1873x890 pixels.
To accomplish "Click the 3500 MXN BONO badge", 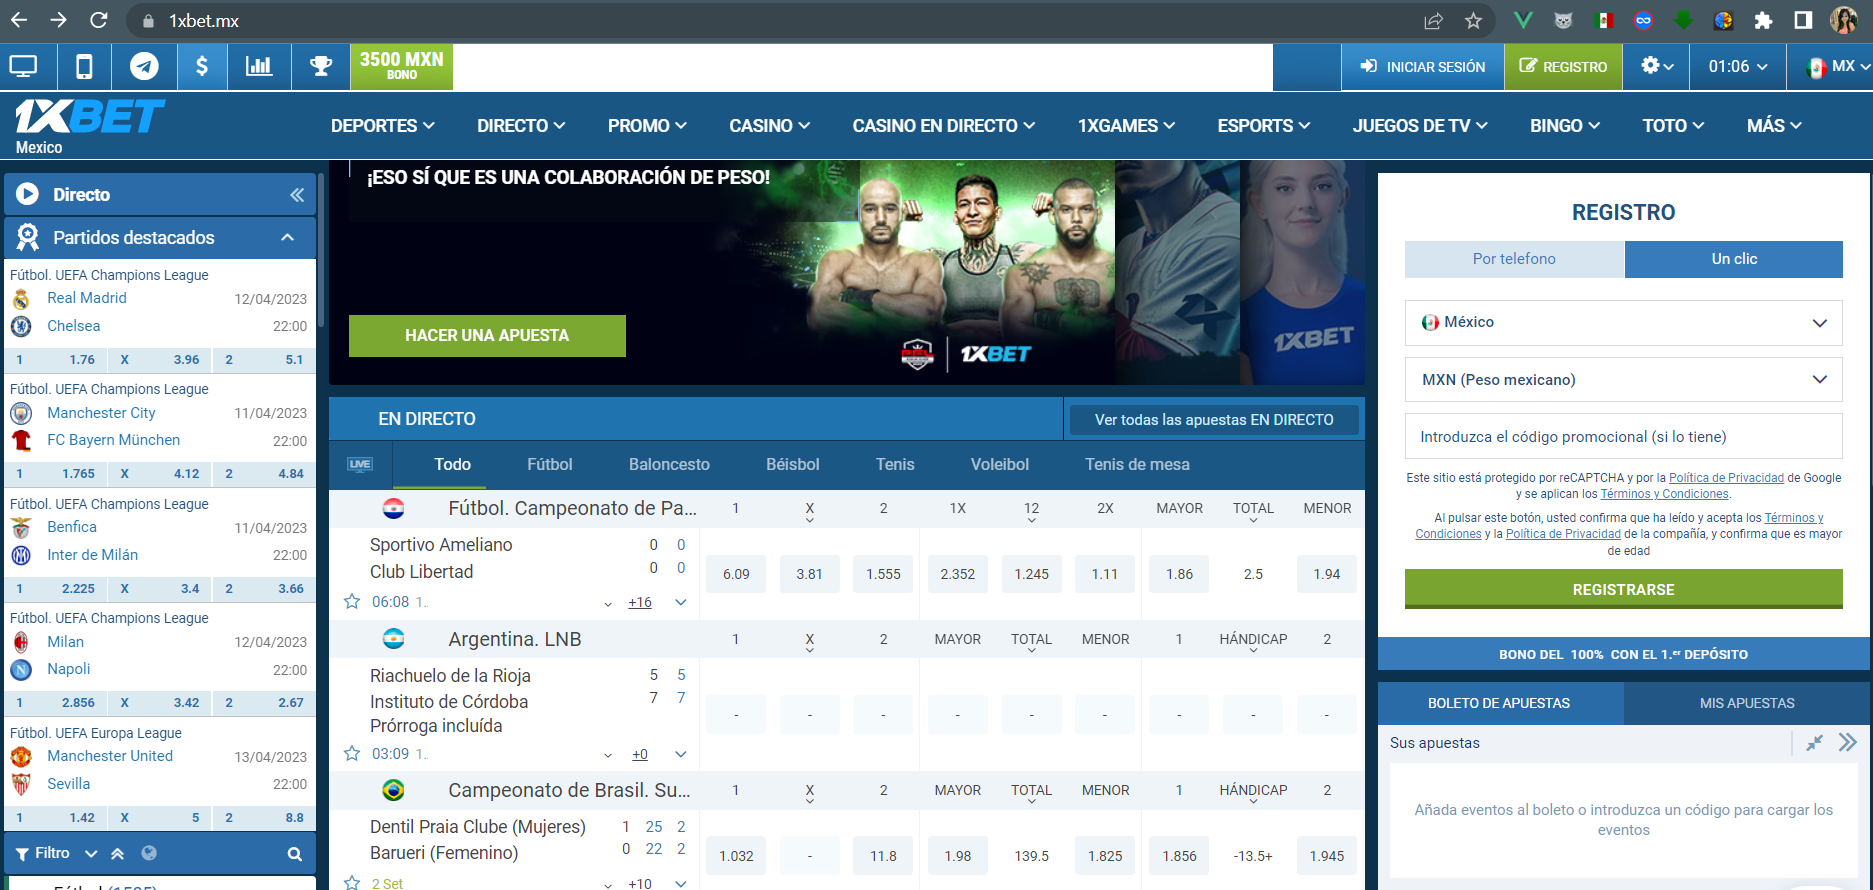I will (x=401, y=67).
